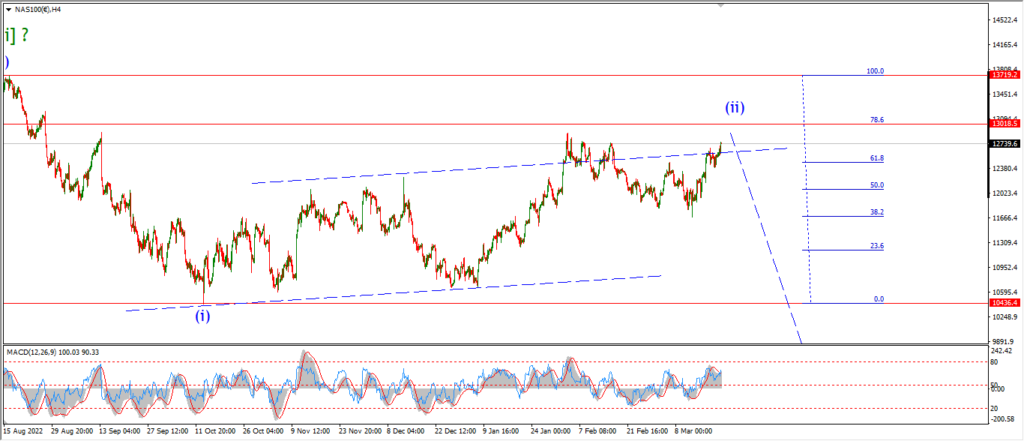Image resolution: width=1024 pixels, height=441 pixels.
Task: Click the Fibonacci 100.0 level label
Action: pos(875,71)
